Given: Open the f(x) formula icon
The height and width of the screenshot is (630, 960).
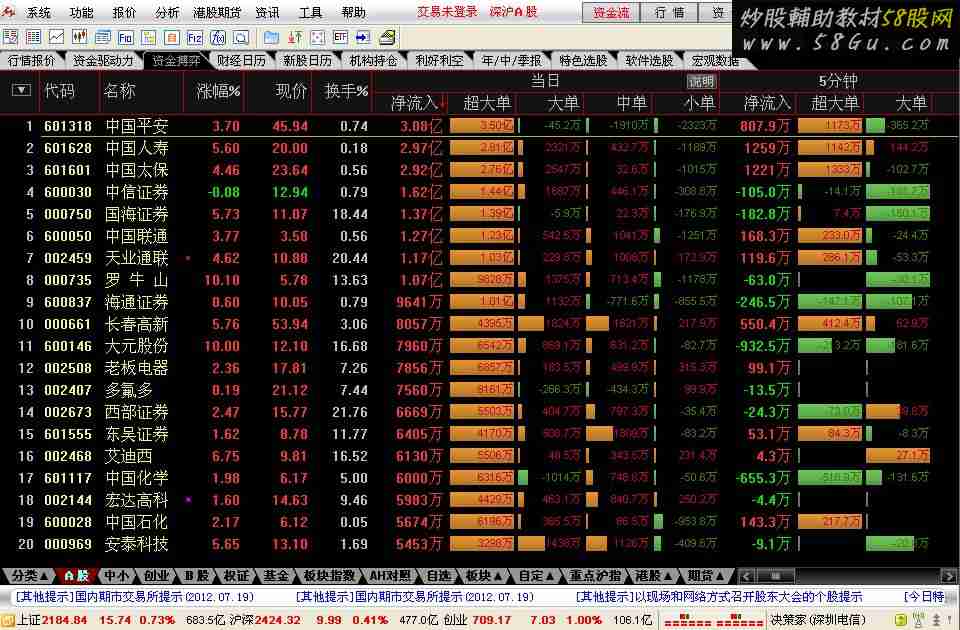Looking at the screenshot, I should pyautogui.click(x=218, y=38).
